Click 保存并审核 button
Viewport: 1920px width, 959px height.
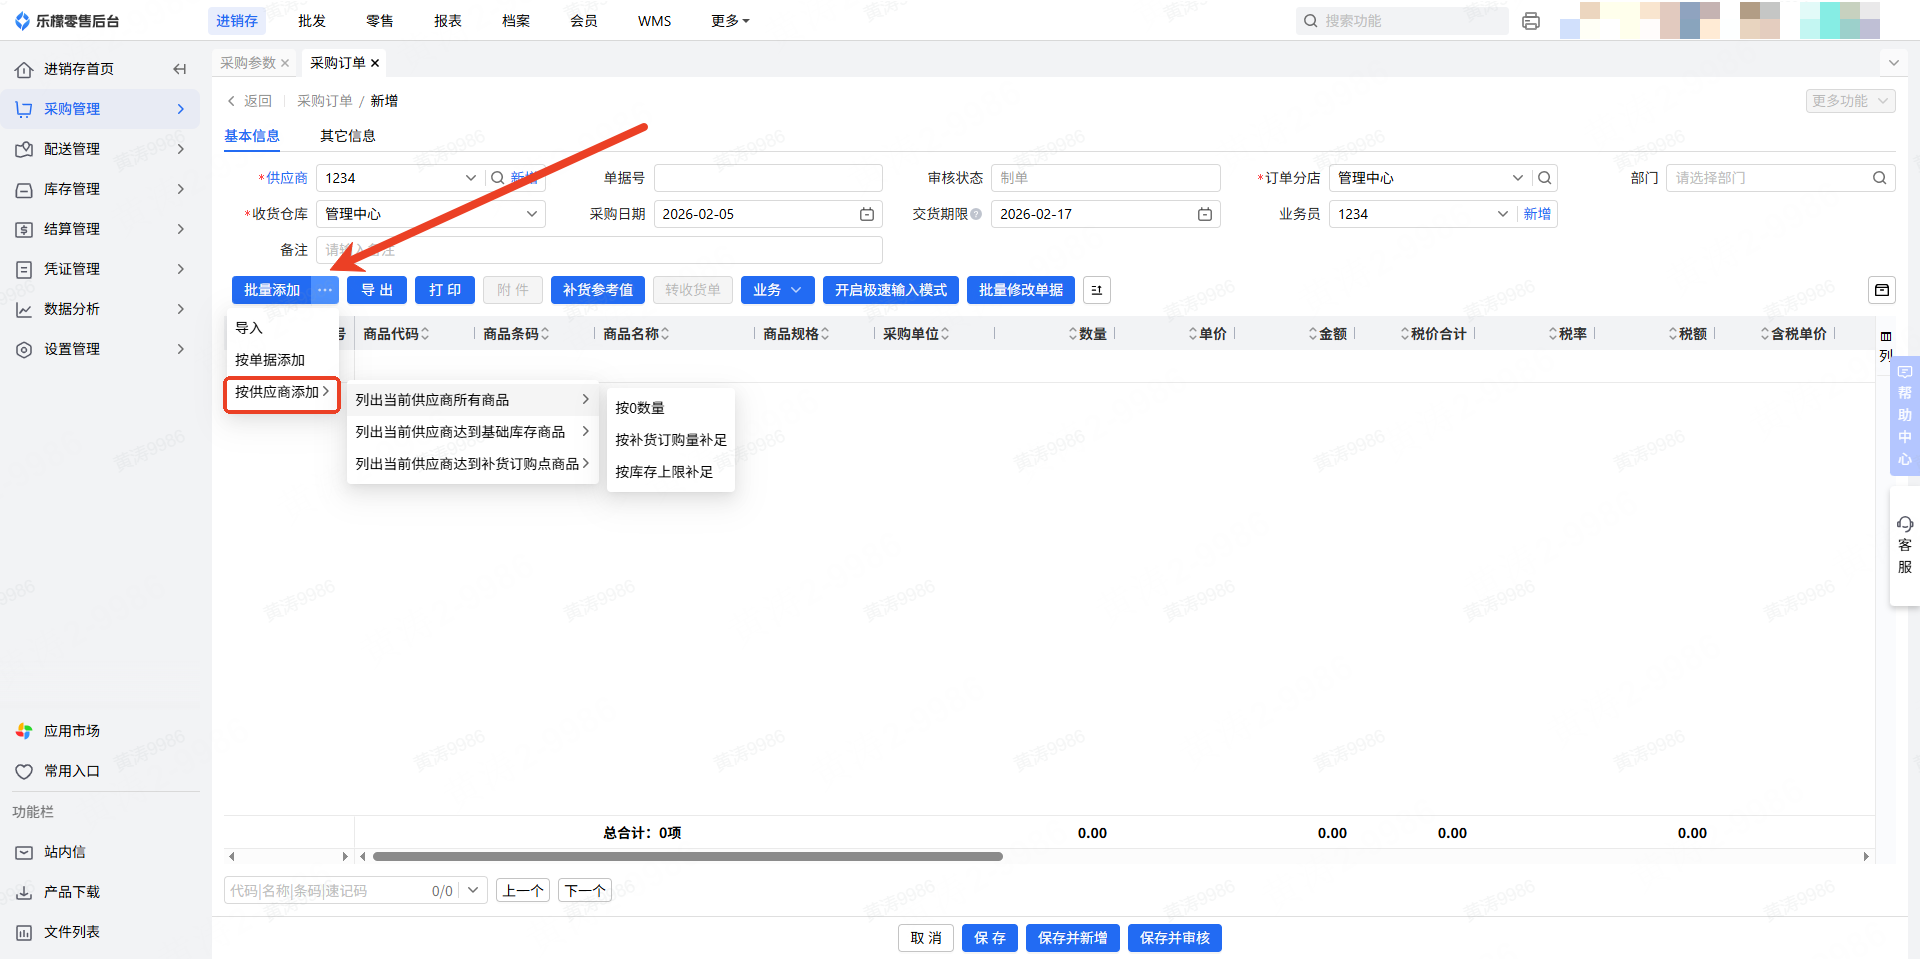1175,938
